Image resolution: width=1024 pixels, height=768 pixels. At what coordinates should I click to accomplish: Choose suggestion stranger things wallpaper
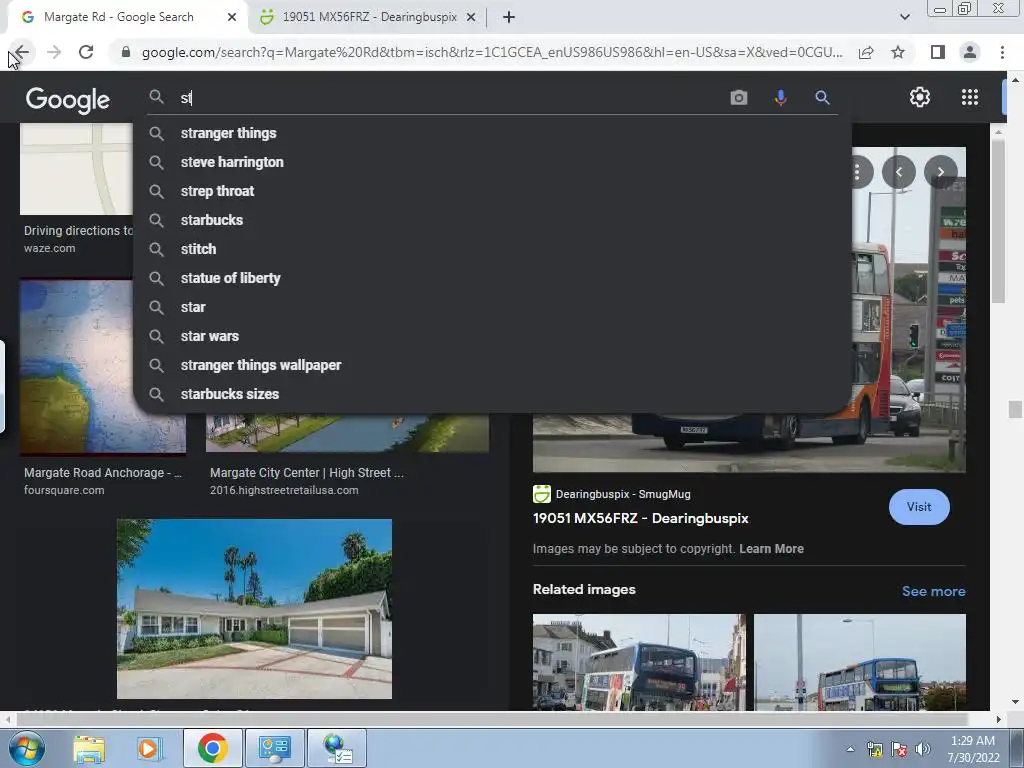pyautogui.click(x=493, y=365)
